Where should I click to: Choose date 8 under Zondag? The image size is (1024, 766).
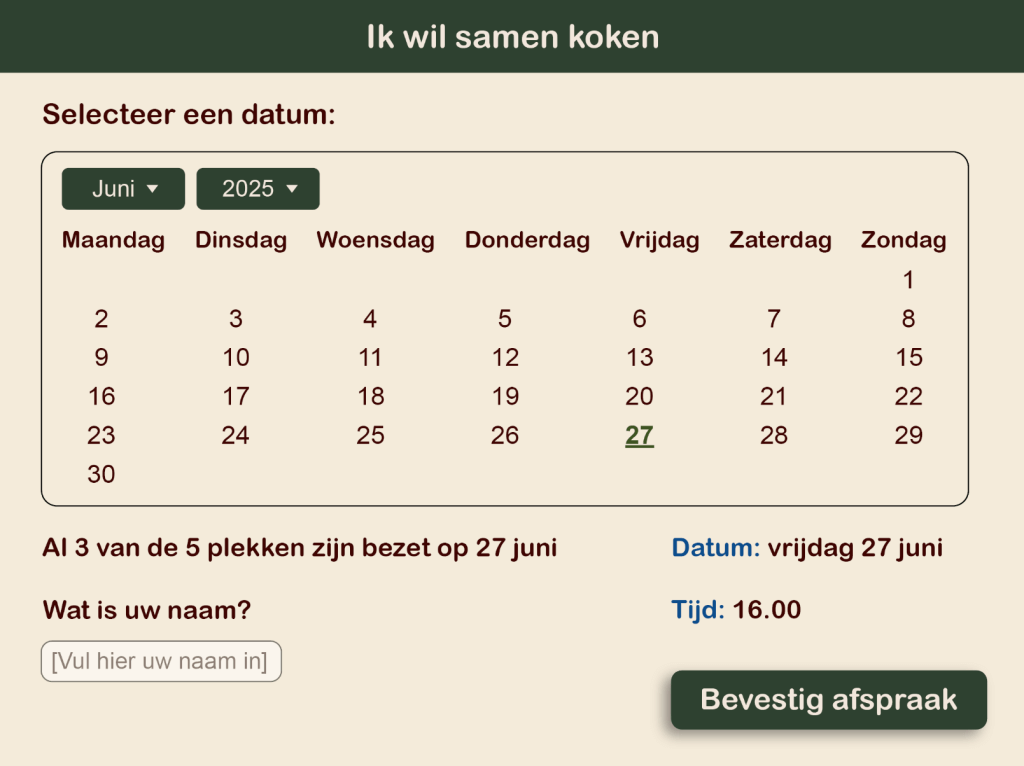click(908, 319)
